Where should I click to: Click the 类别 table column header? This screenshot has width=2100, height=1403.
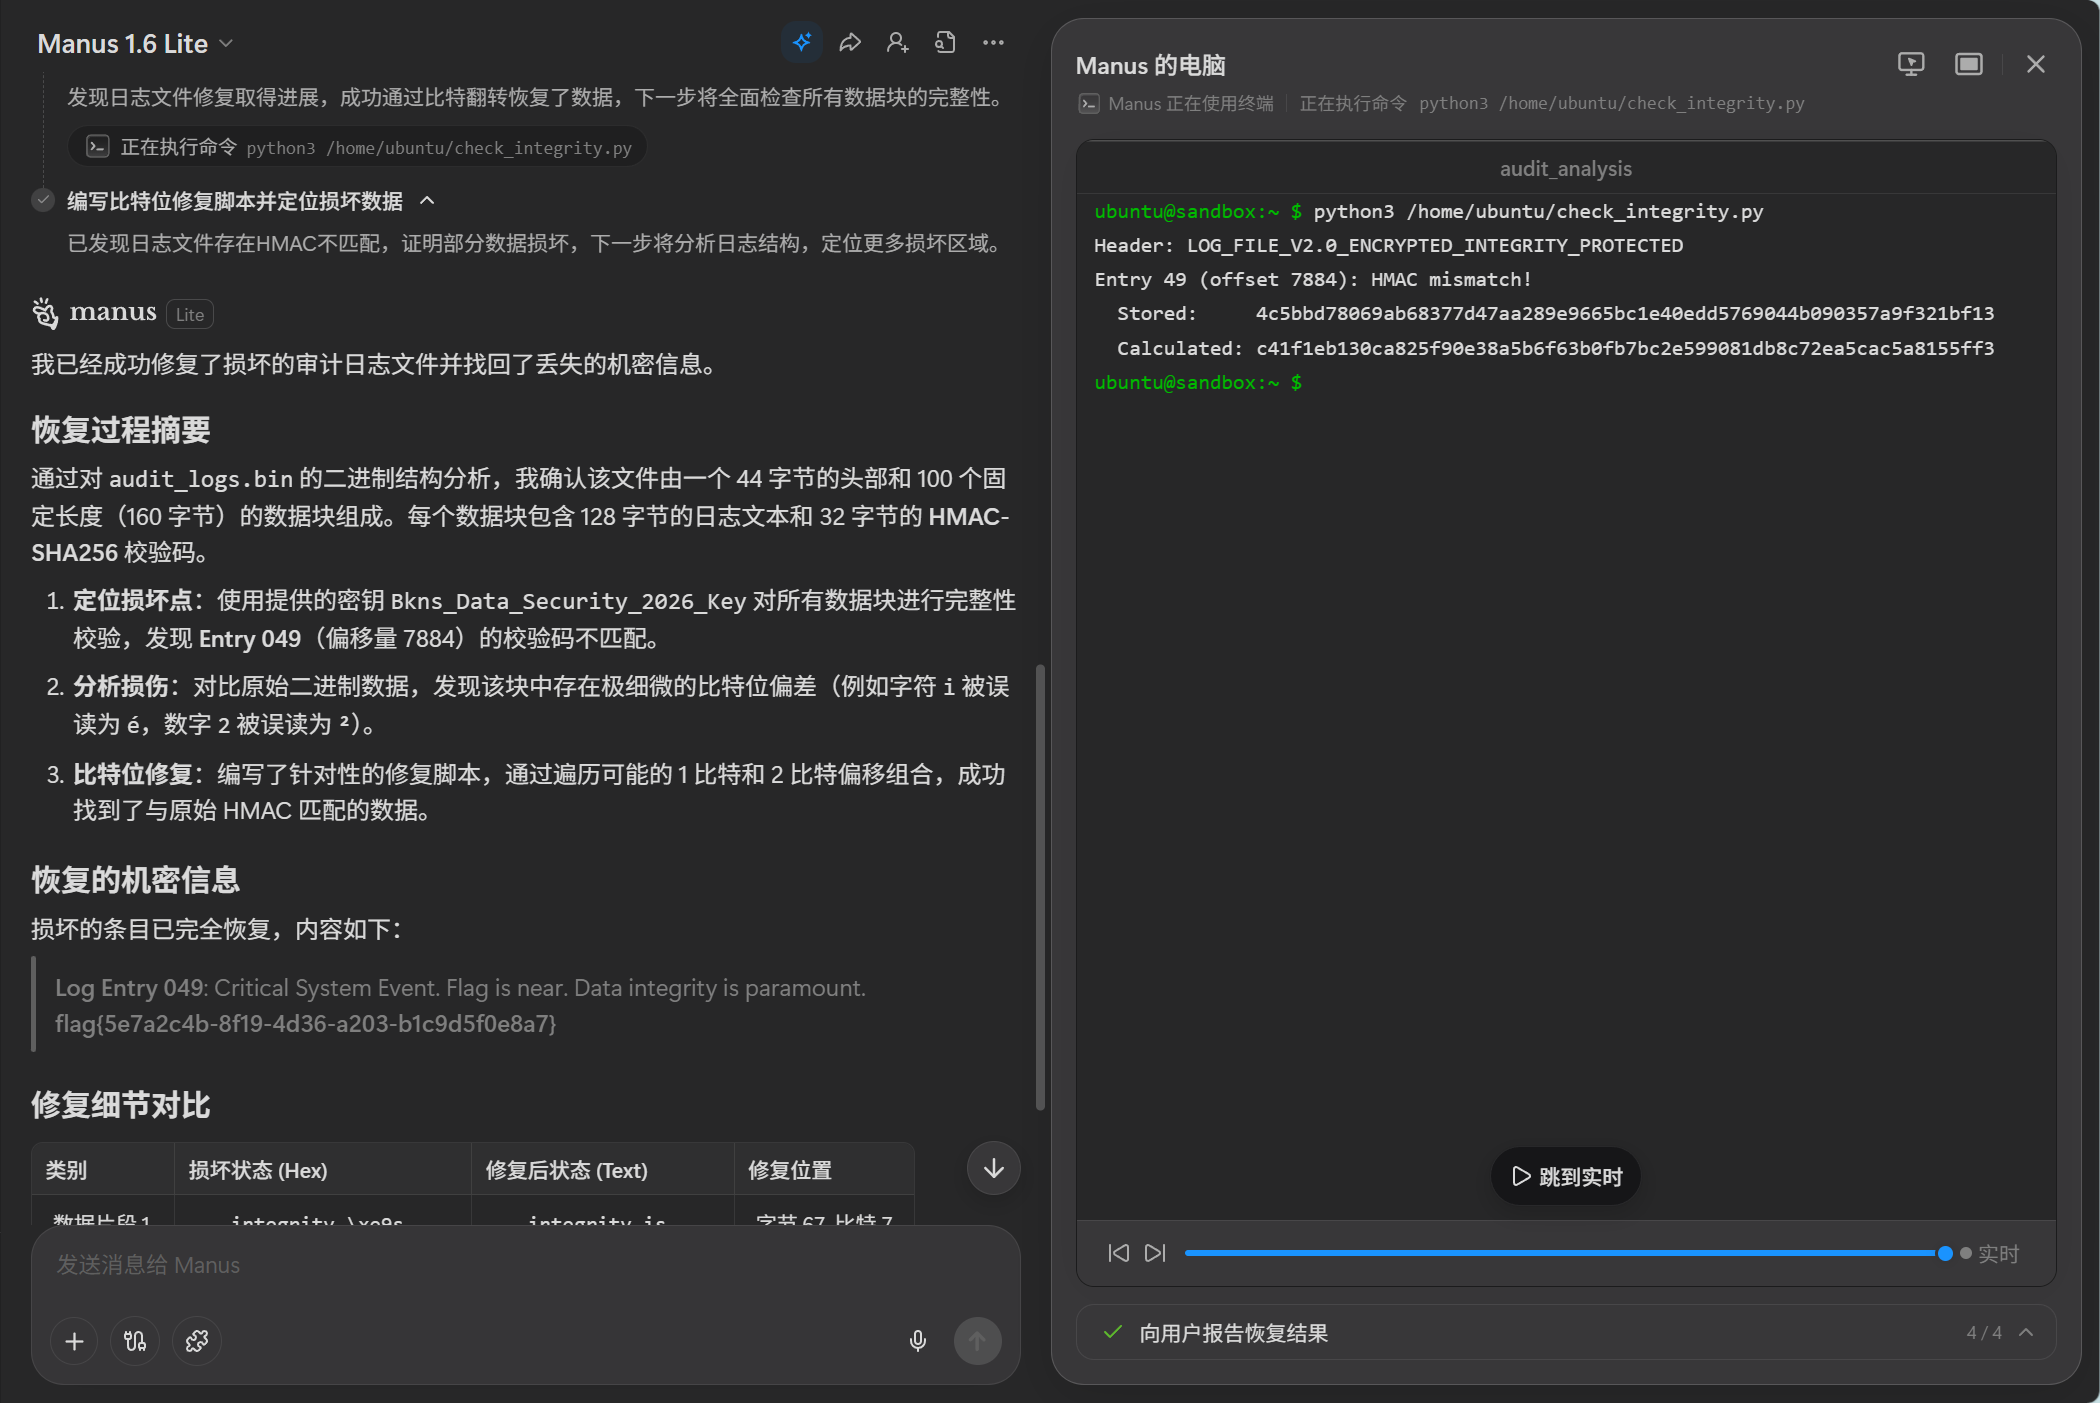(x=67, y=1170)
